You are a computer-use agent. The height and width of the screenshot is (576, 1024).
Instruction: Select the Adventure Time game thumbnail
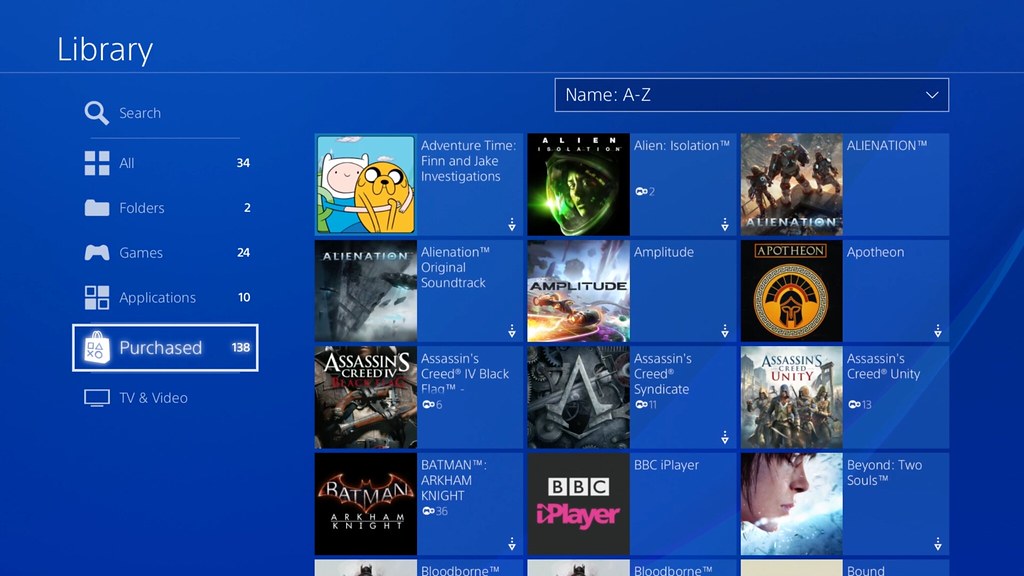tap(365, 184)
